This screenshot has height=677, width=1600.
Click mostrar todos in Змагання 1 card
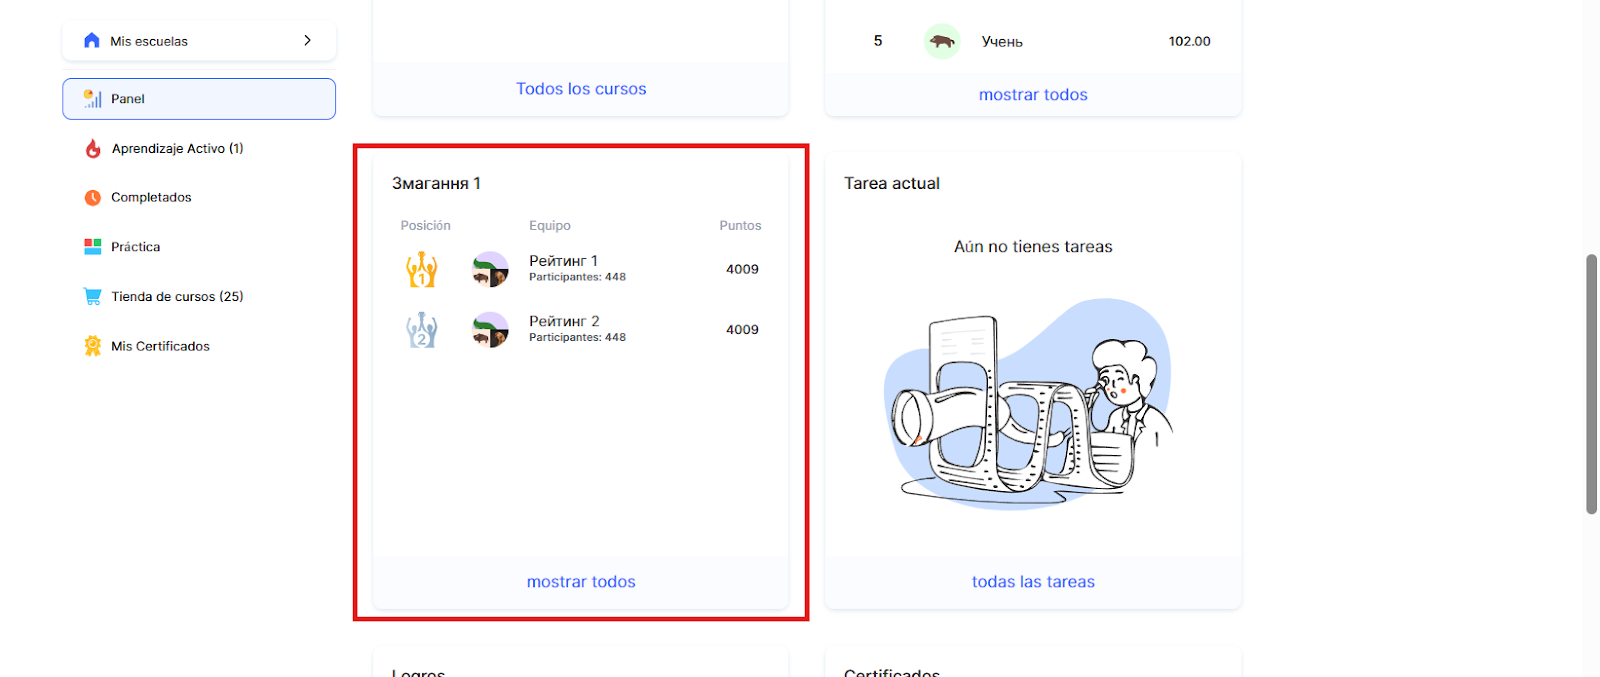click(581, 582)
